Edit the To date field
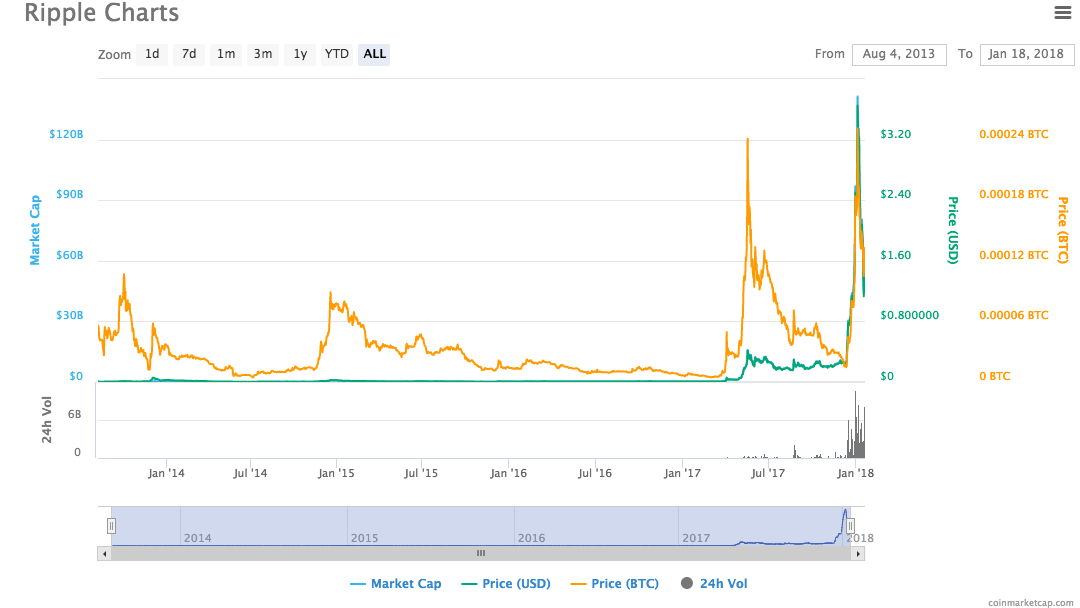The width and height of the screenshot is (1080, 608). coord(1026,54)
